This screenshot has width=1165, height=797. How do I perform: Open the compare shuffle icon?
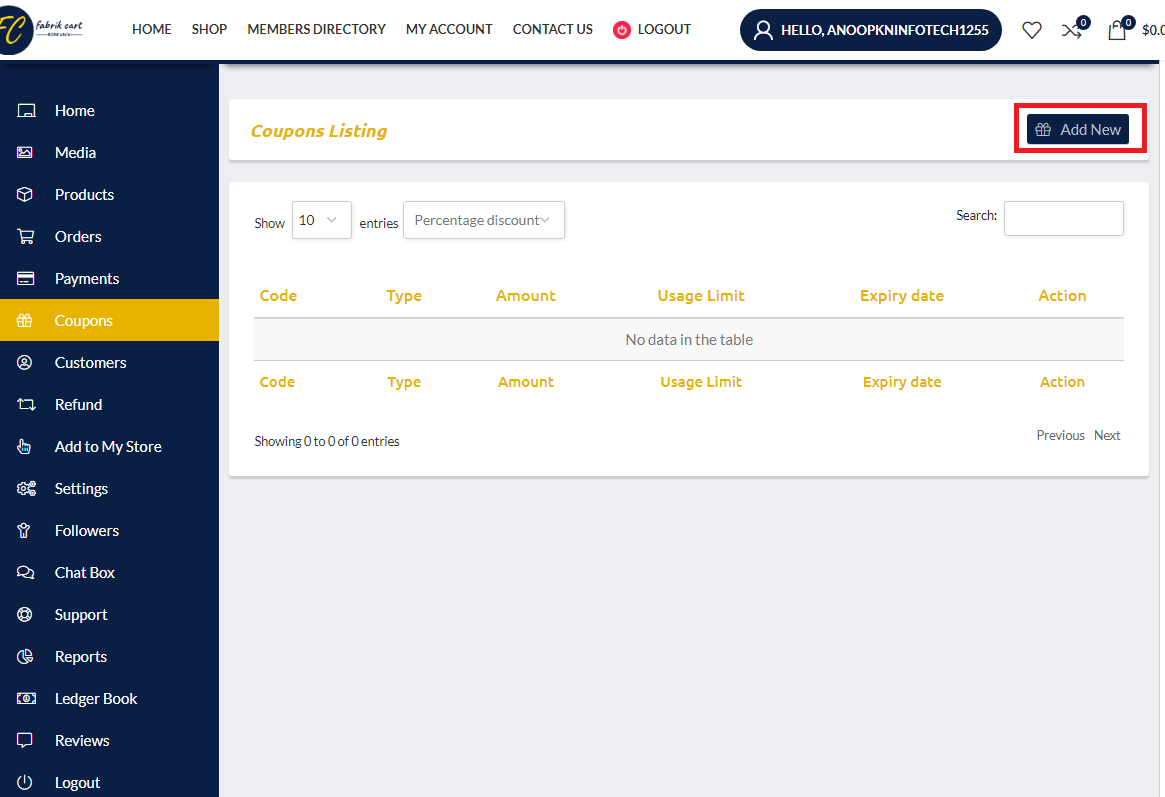click(x=1071, y=30)
